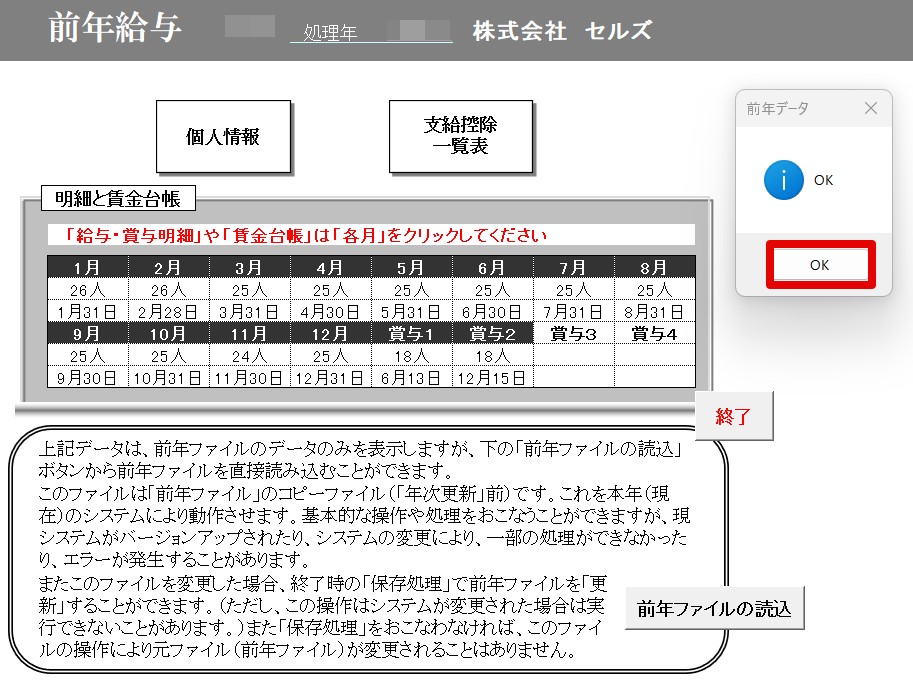Screen dimensions: 913x690
Task: Select the 9月 payroll month
Action: (87, 334)
